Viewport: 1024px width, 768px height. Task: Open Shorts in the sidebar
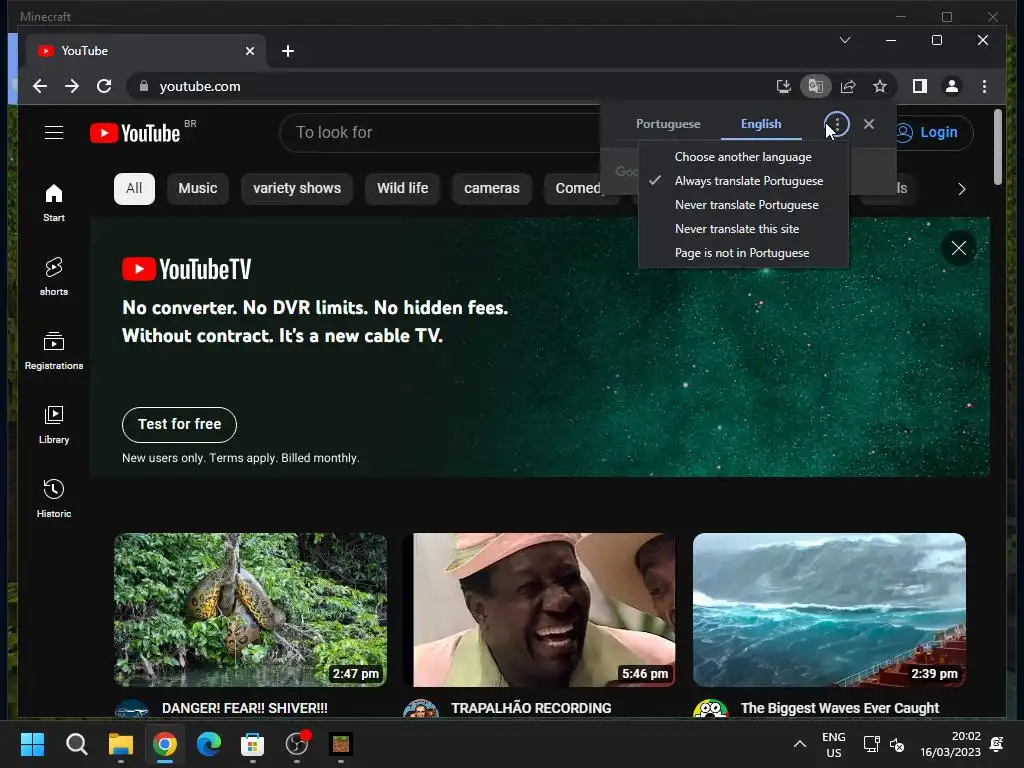[54, 276]
